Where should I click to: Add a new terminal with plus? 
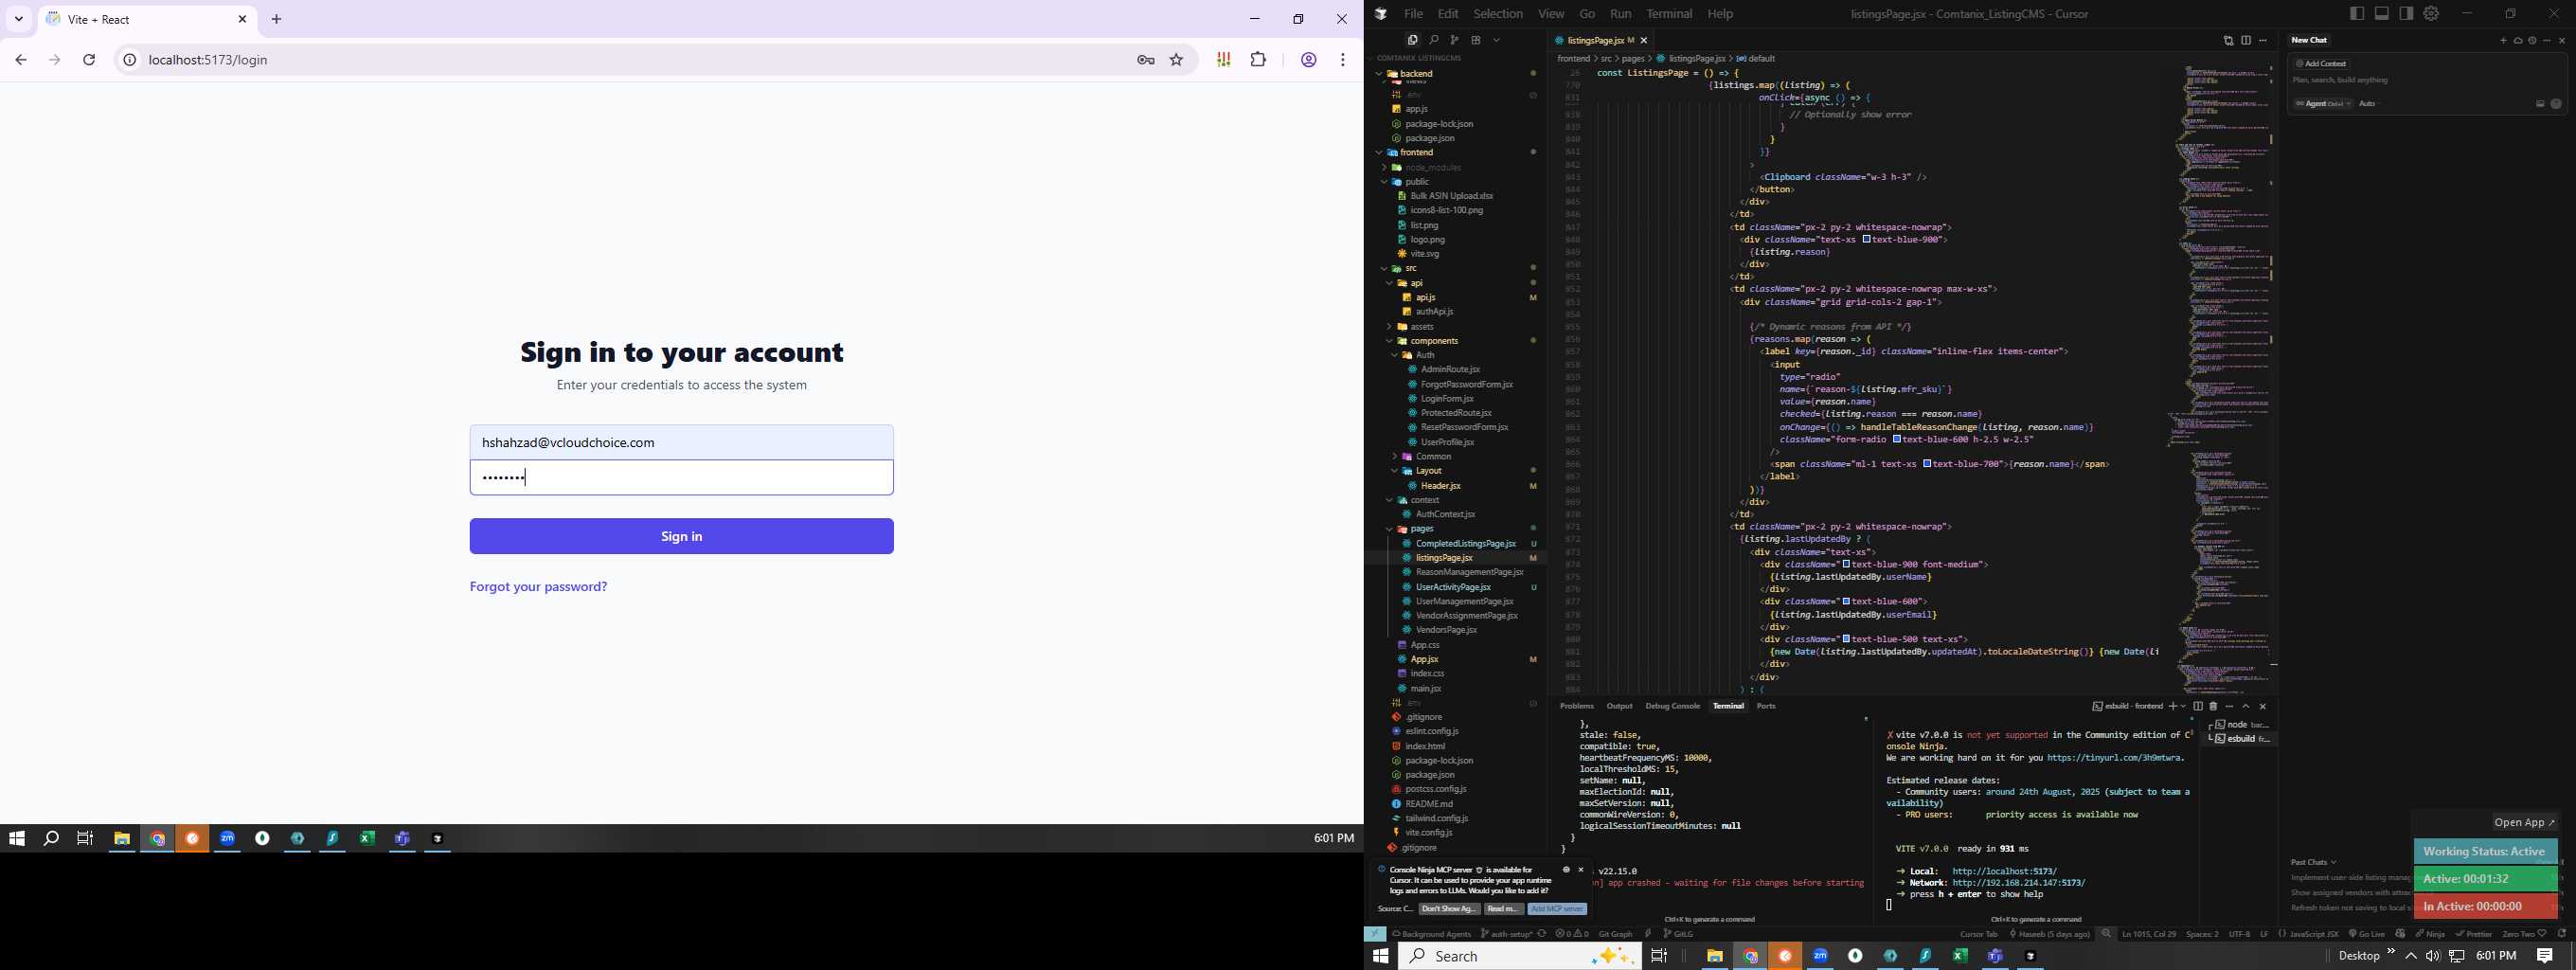pos(2173,707)
